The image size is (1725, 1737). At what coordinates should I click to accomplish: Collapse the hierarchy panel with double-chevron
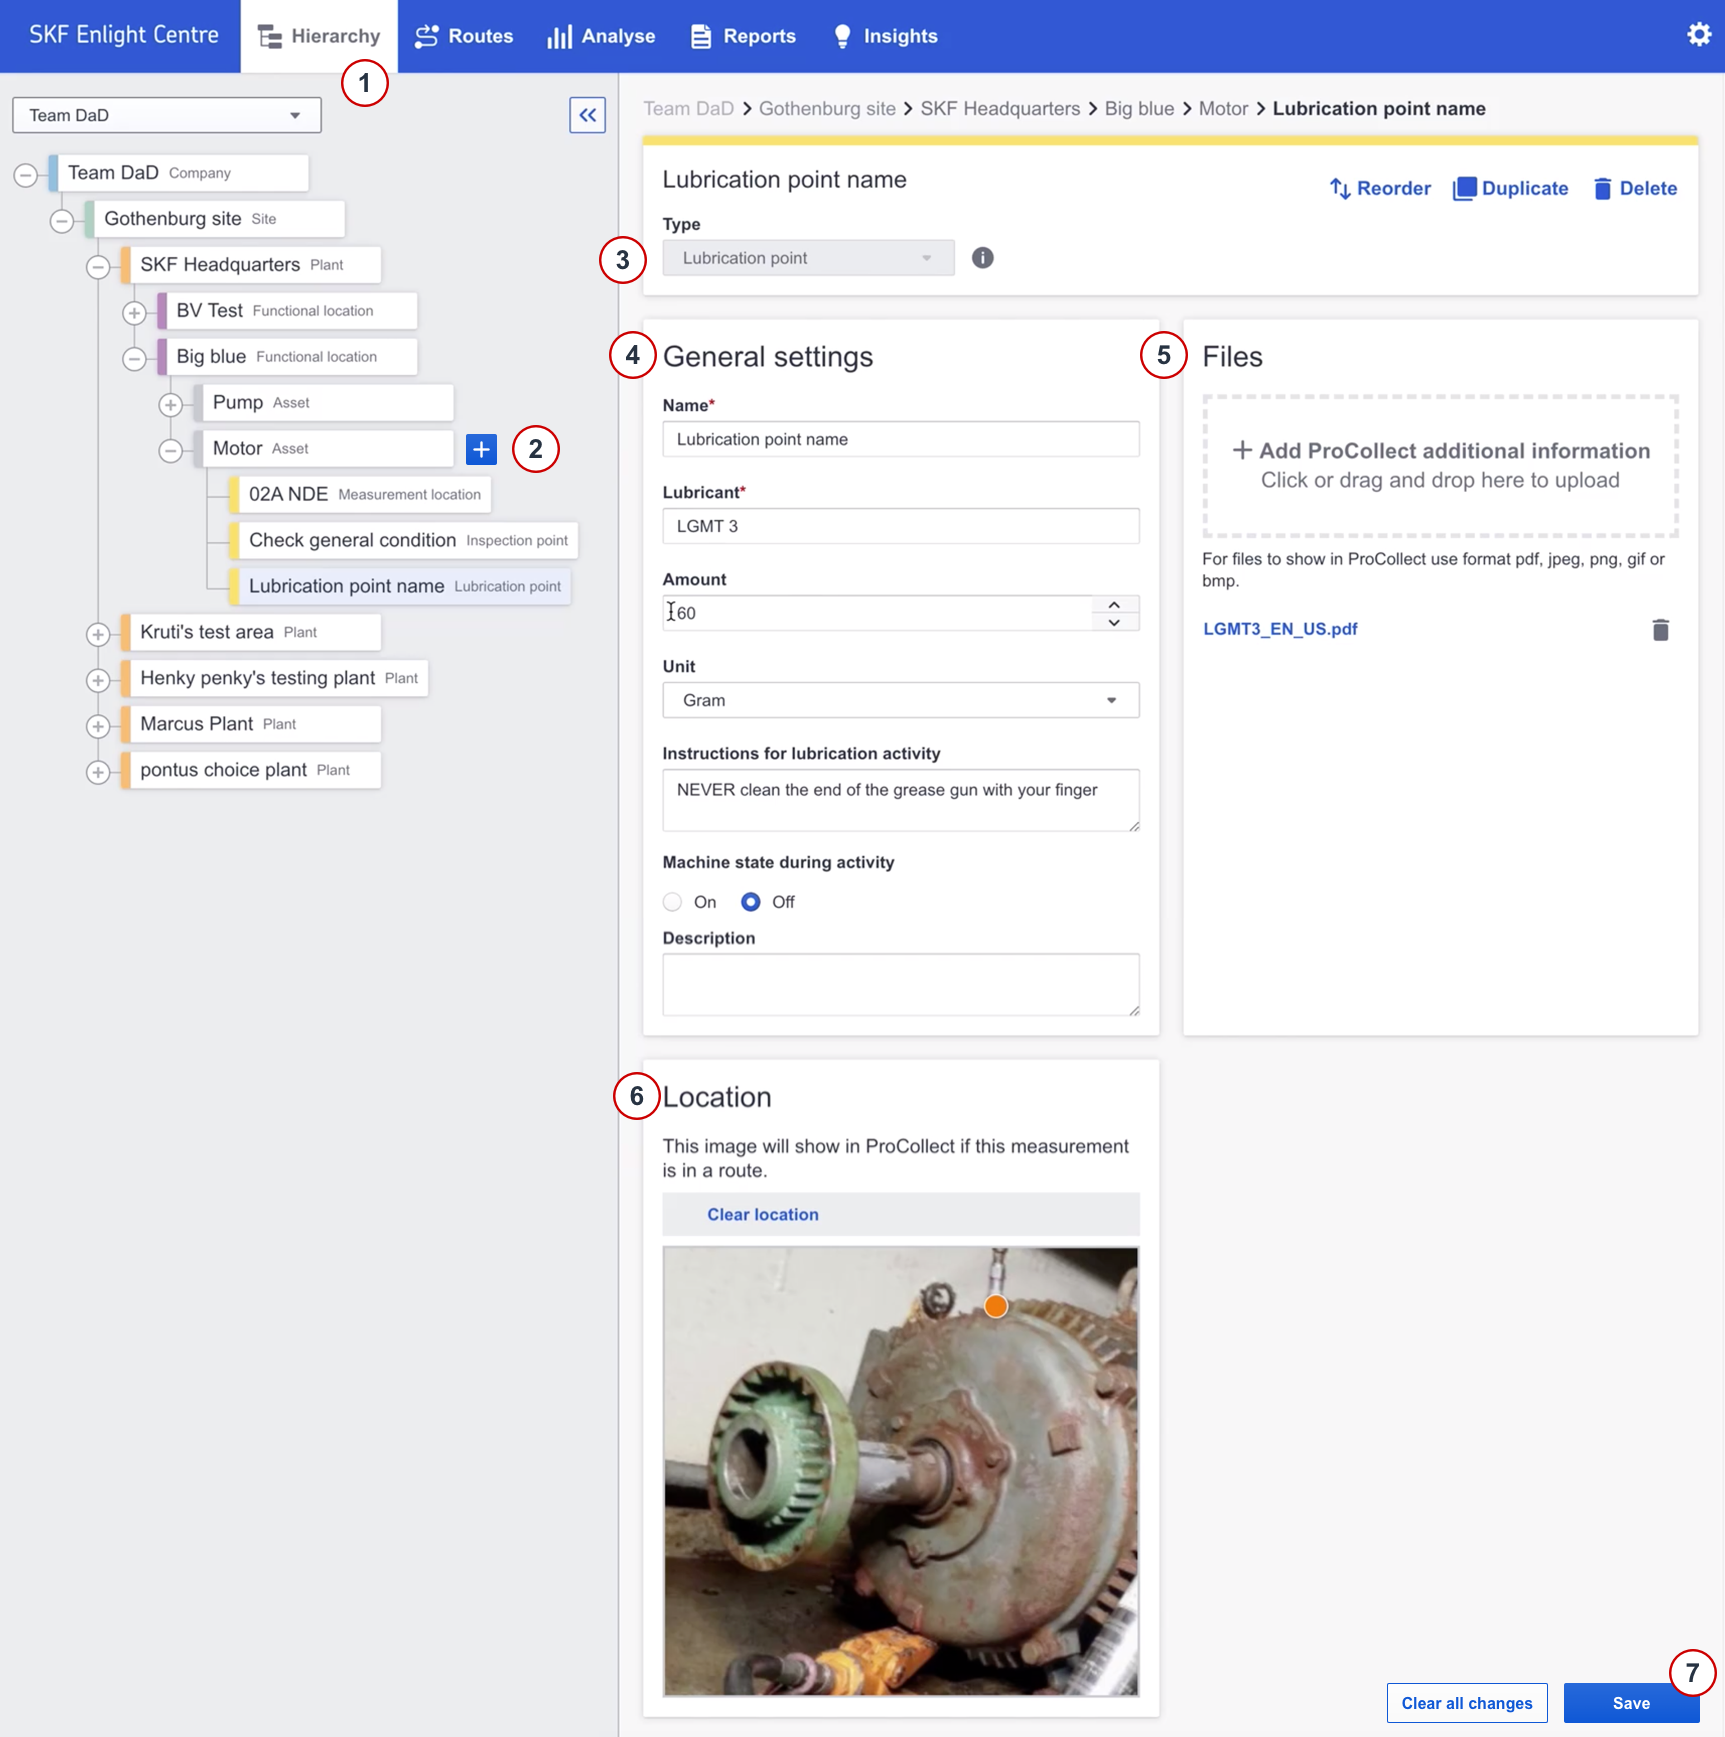(587, 115)
